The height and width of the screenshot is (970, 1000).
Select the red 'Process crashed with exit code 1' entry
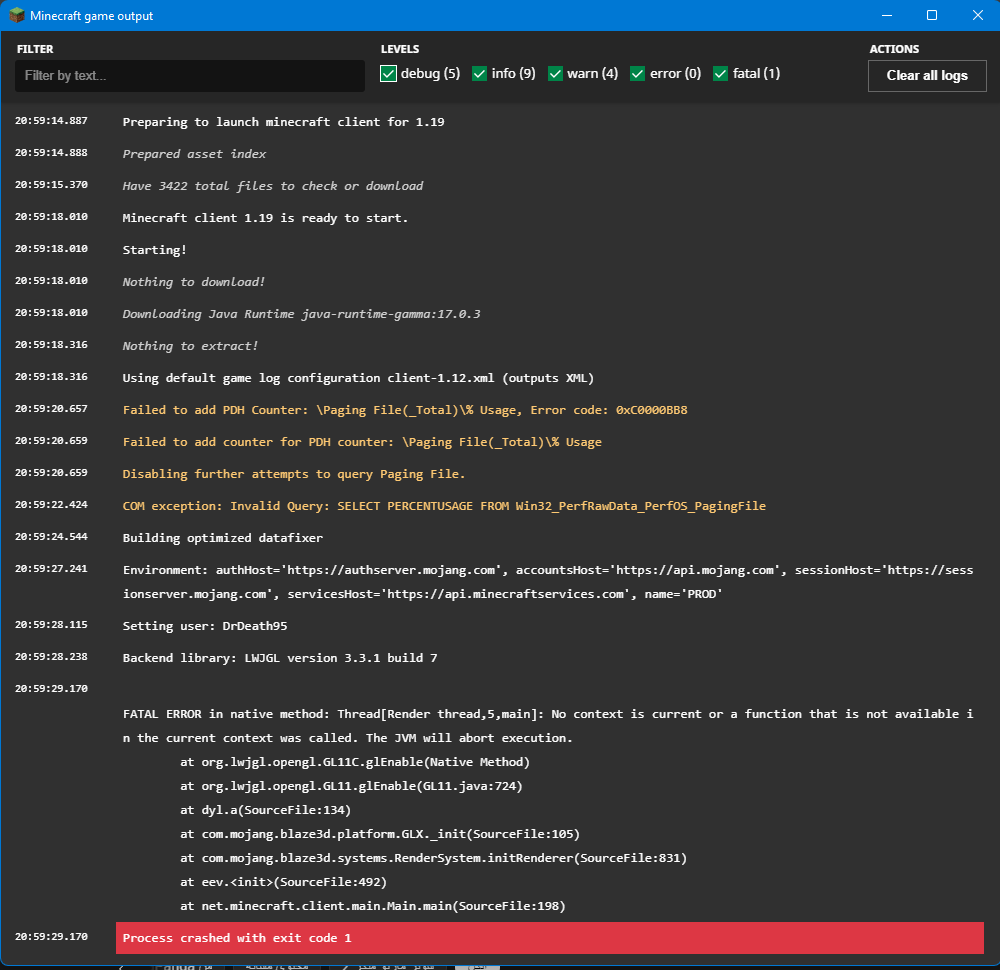click(x=549, y=938)
